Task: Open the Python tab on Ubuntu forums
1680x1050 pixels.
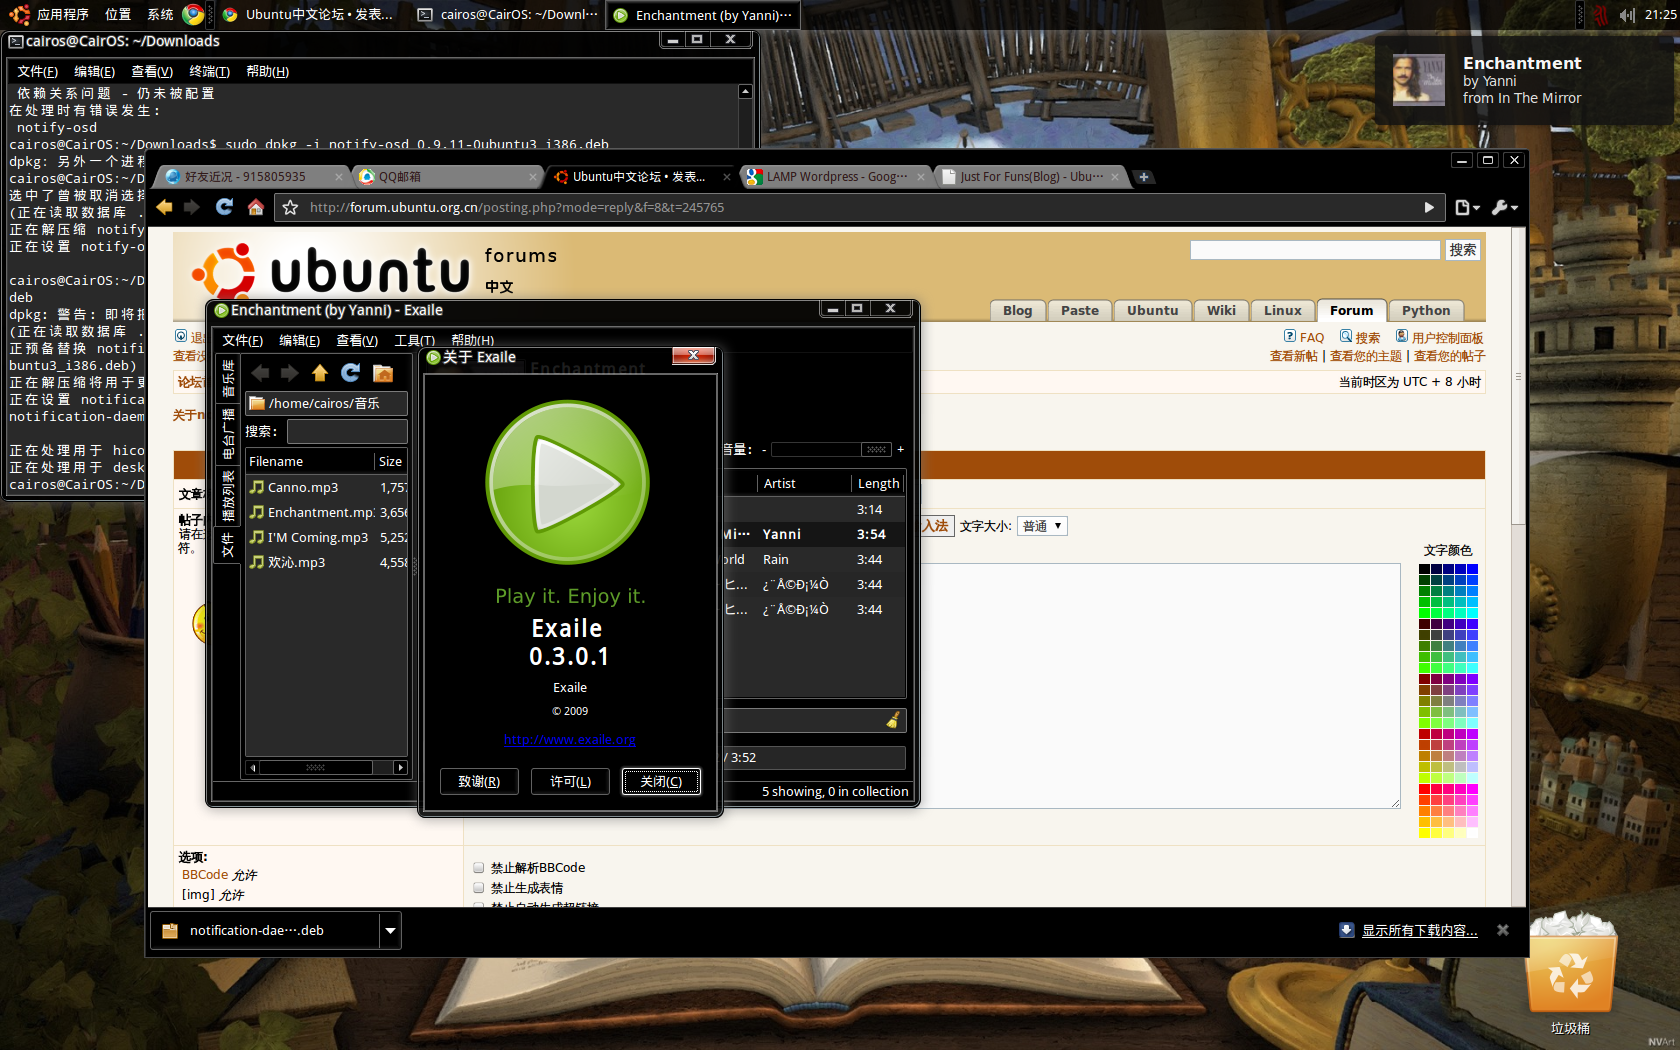Action: click(1425, 310)
